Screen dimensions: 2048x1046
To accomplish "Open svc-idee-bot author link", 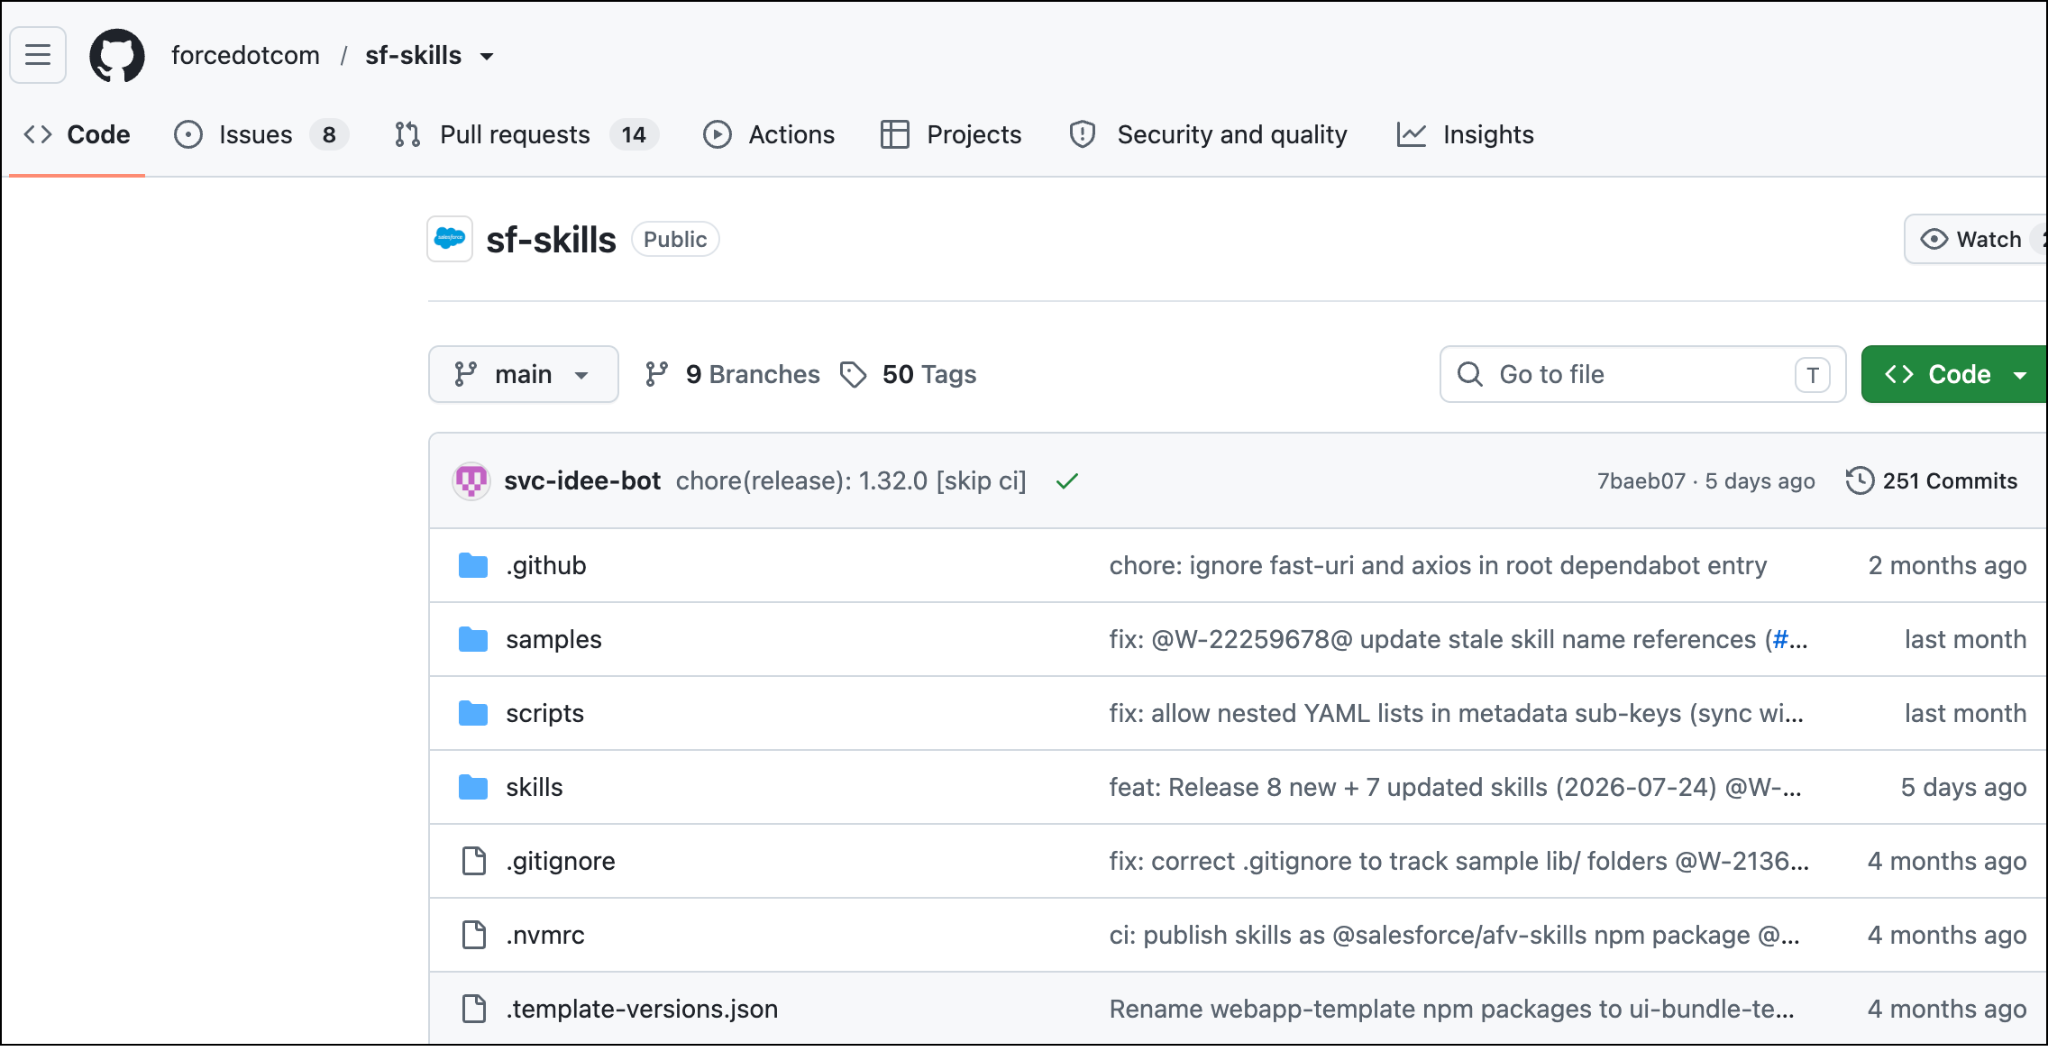I will click(582, 481).
